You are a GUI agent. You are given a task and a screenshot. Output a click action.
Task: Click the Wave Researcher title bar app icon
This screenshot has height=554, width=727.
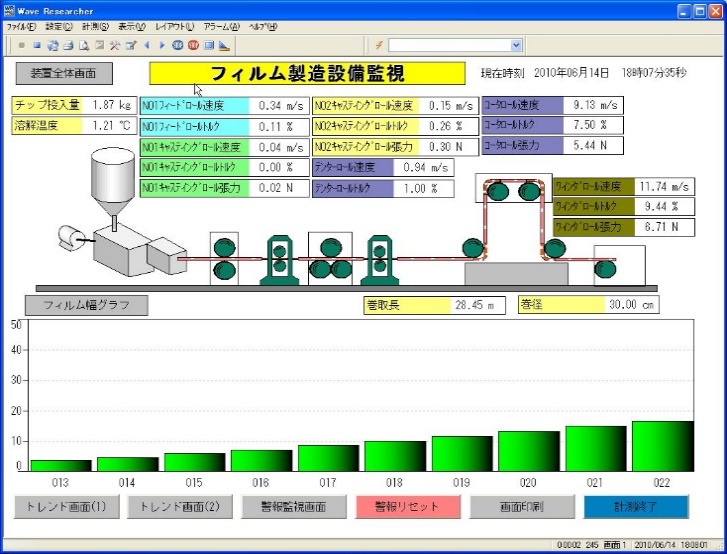(x=9, y=11)
